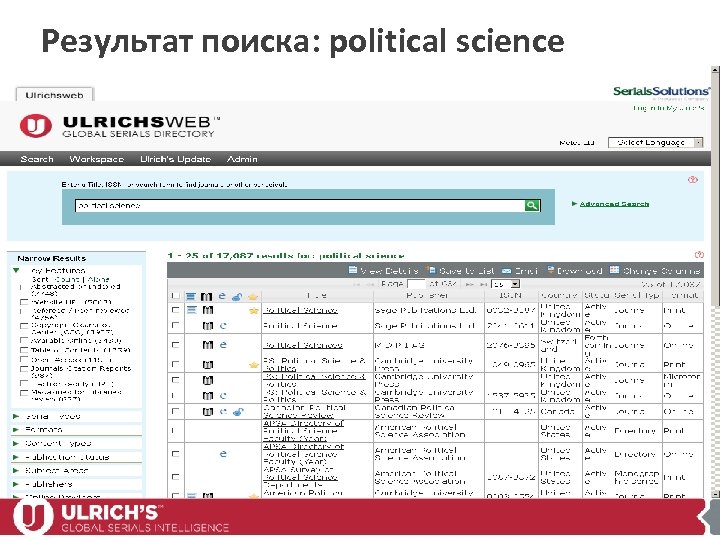Image resolution: width=720 pixels, height=540 pixels.
Task: Click the Advanced Search link
Action: tap(614, 204)
